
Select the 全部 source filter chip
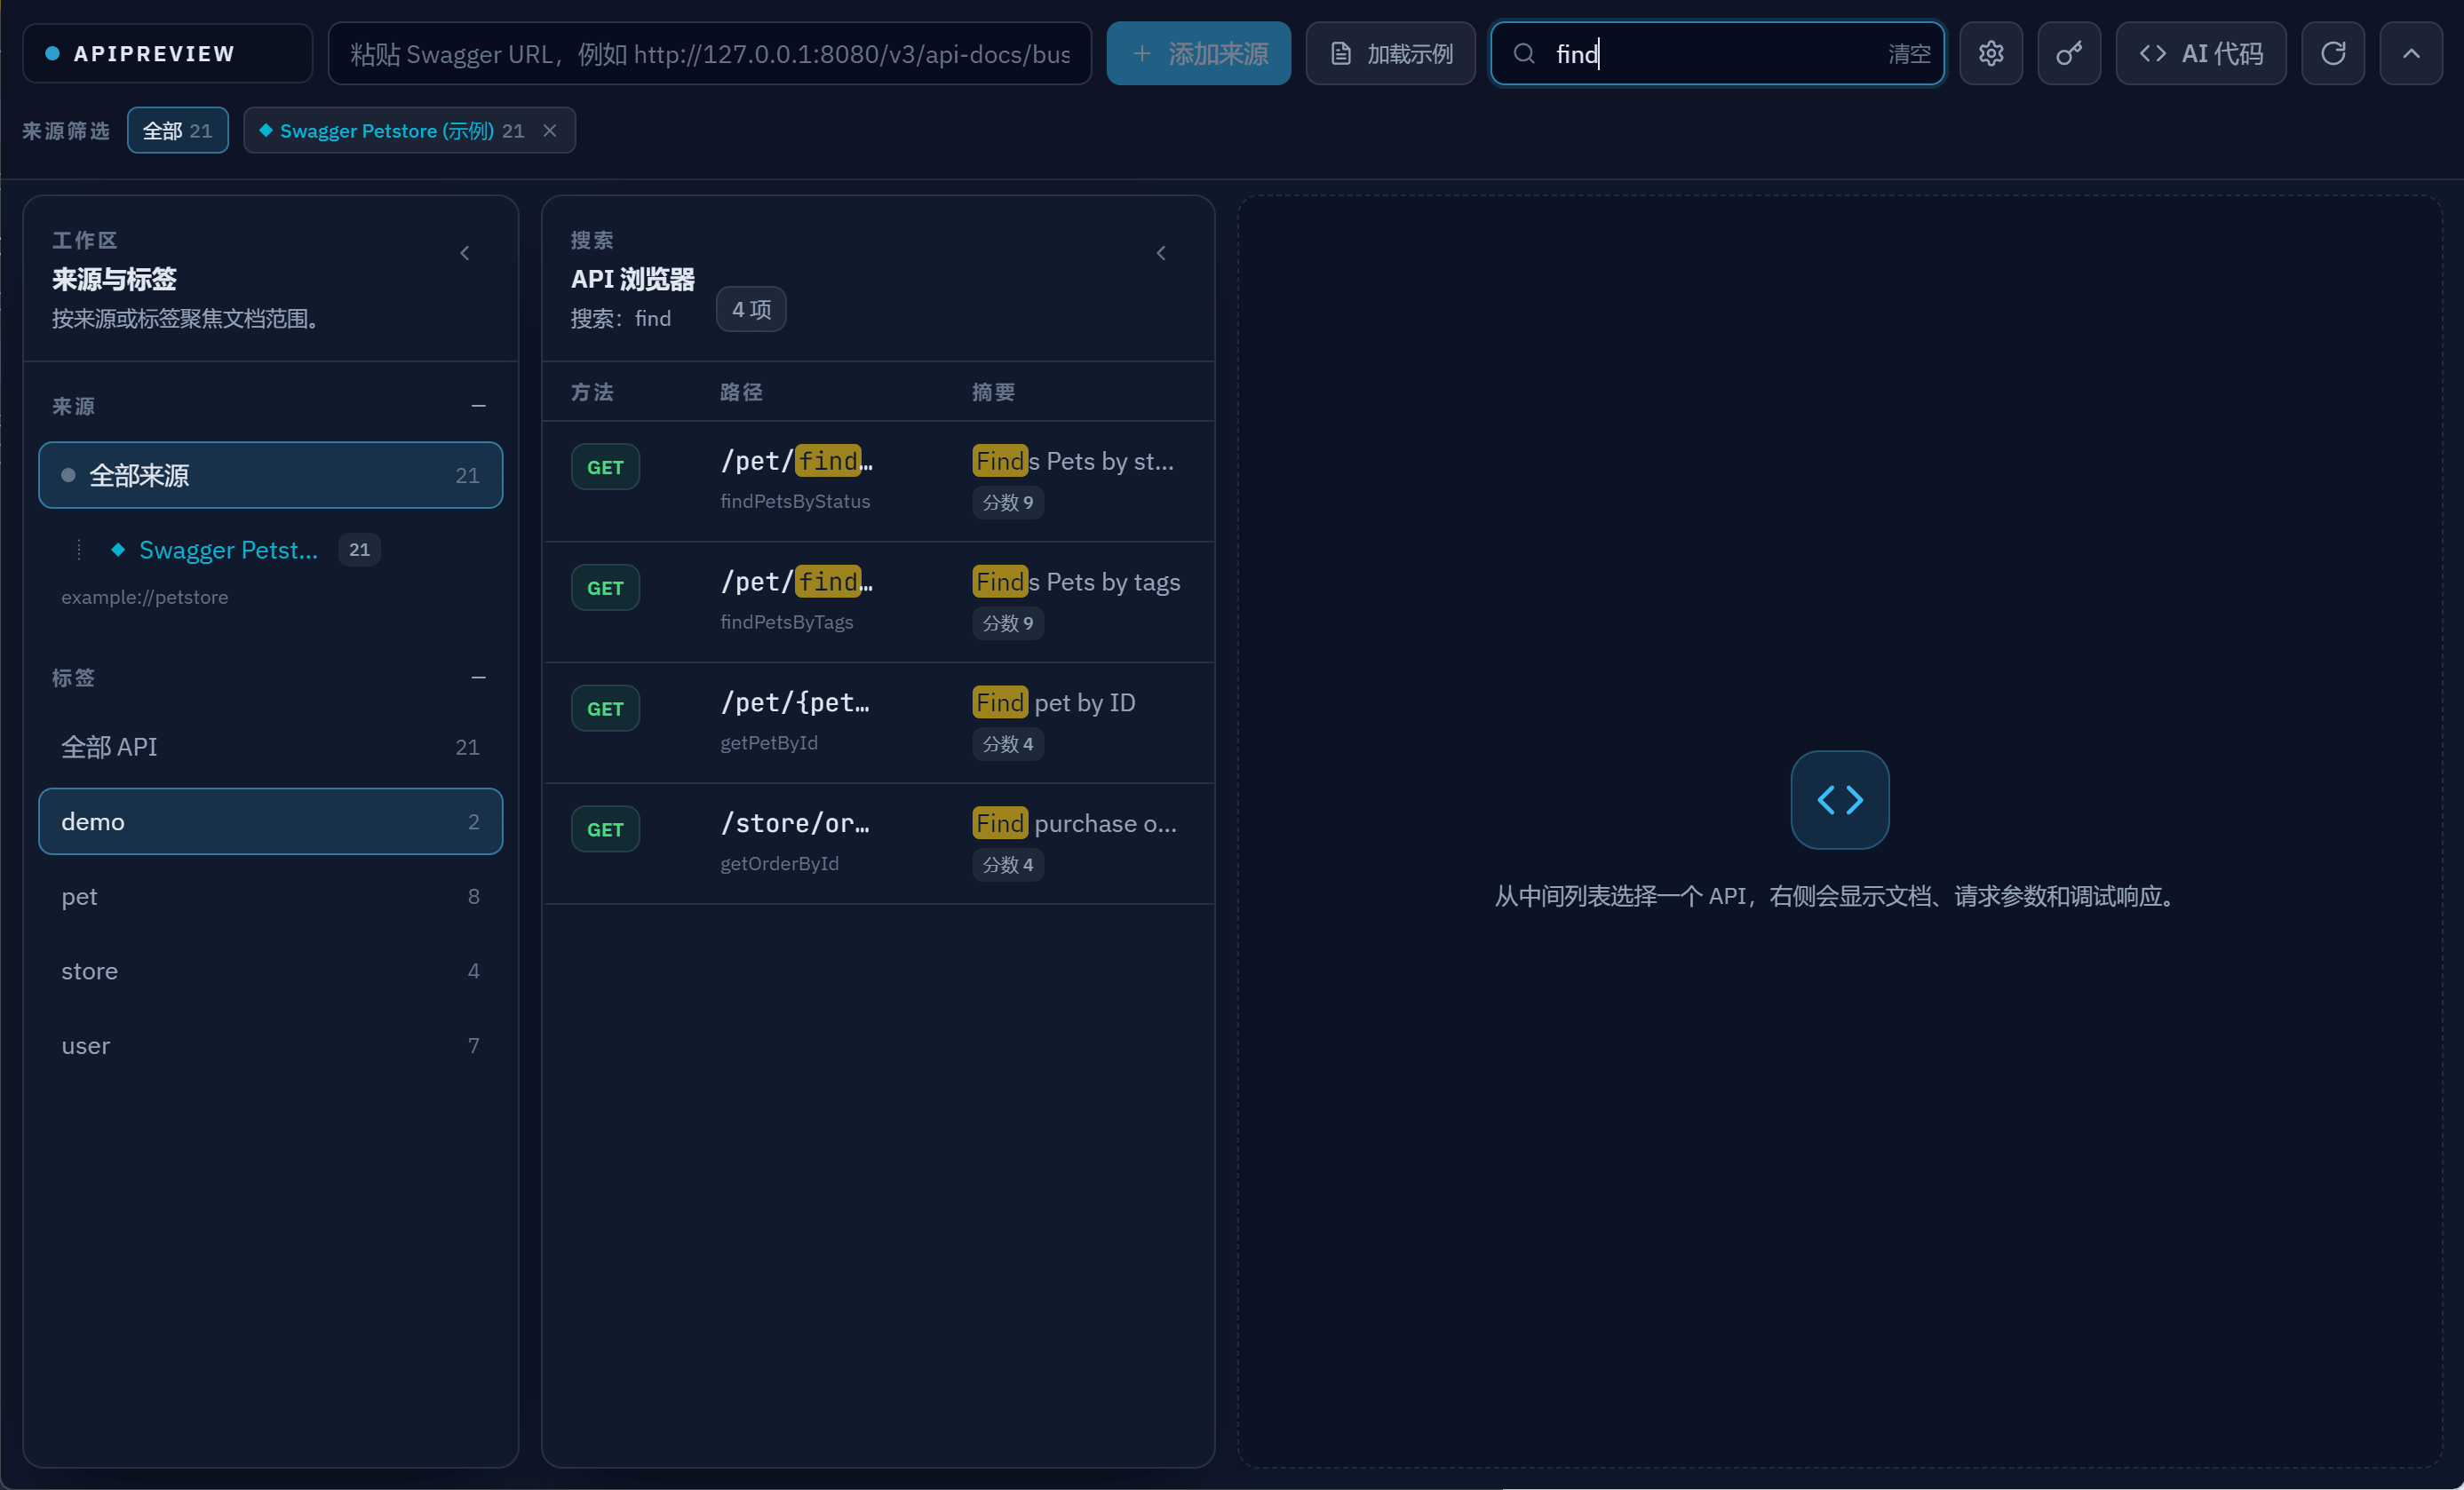click(178, 131)
